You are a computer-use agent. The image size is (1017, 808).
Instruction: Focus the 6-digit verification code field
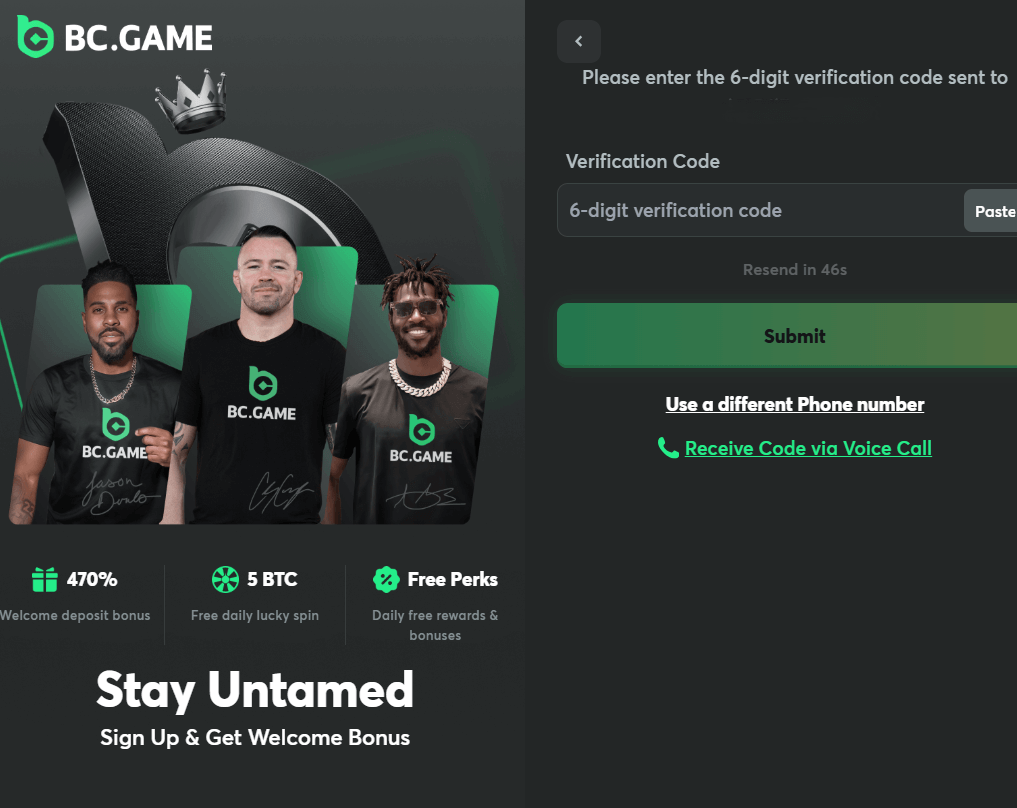point(759,210)
